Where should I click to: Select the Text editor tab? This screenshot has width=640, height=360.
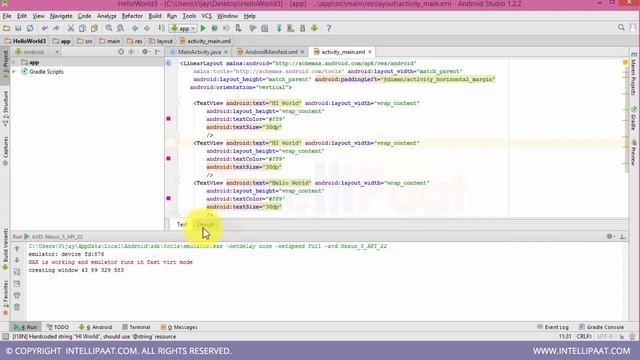[x=182, y=224]
